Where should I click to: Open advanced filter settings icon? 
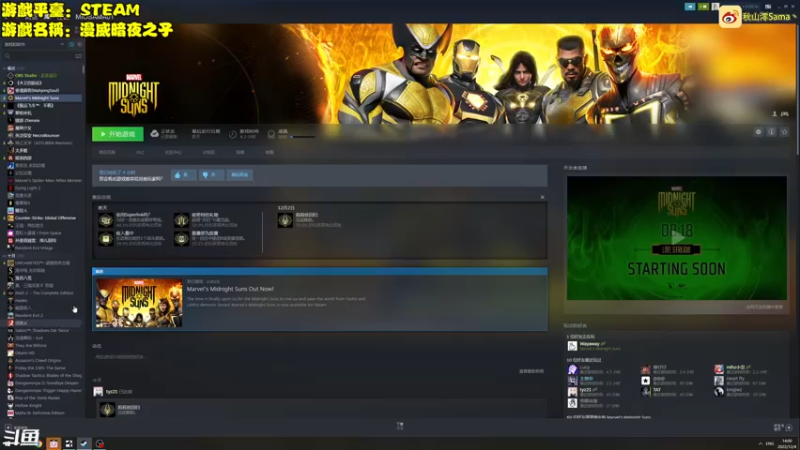79,56
